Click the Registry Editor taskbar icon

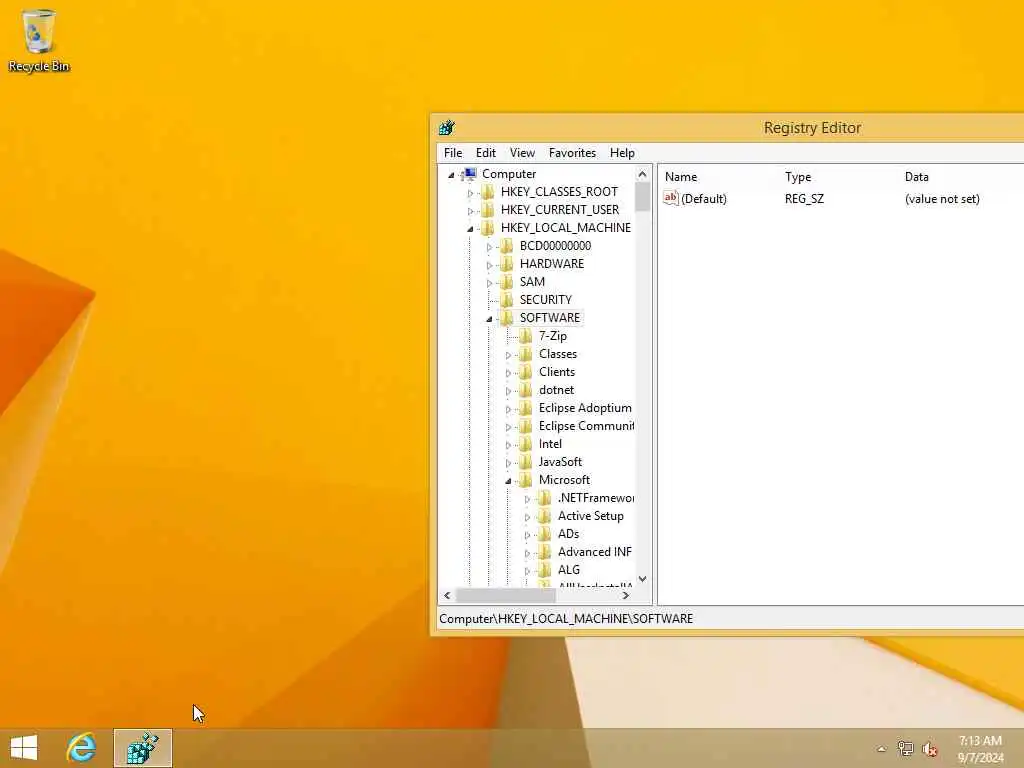[x=143, y=748]
